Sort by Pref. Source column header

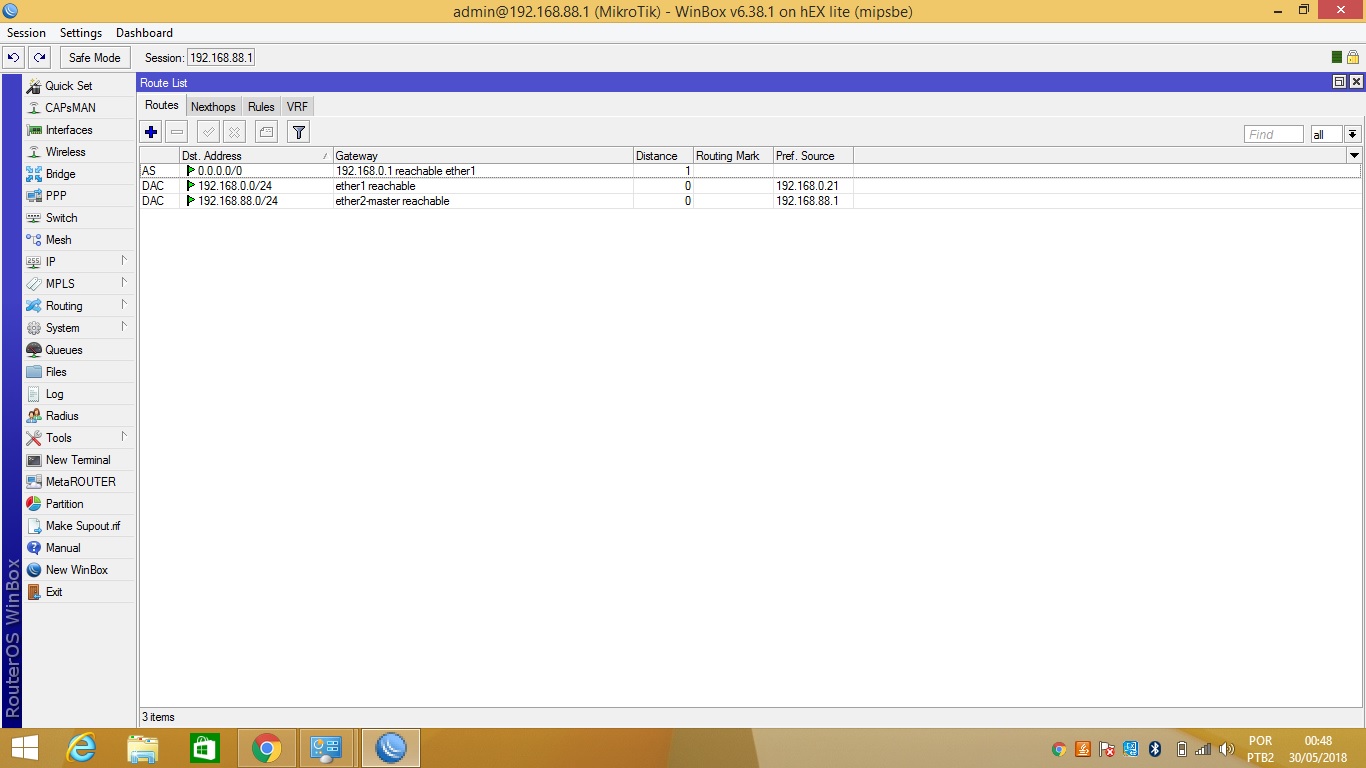(813, 155)
